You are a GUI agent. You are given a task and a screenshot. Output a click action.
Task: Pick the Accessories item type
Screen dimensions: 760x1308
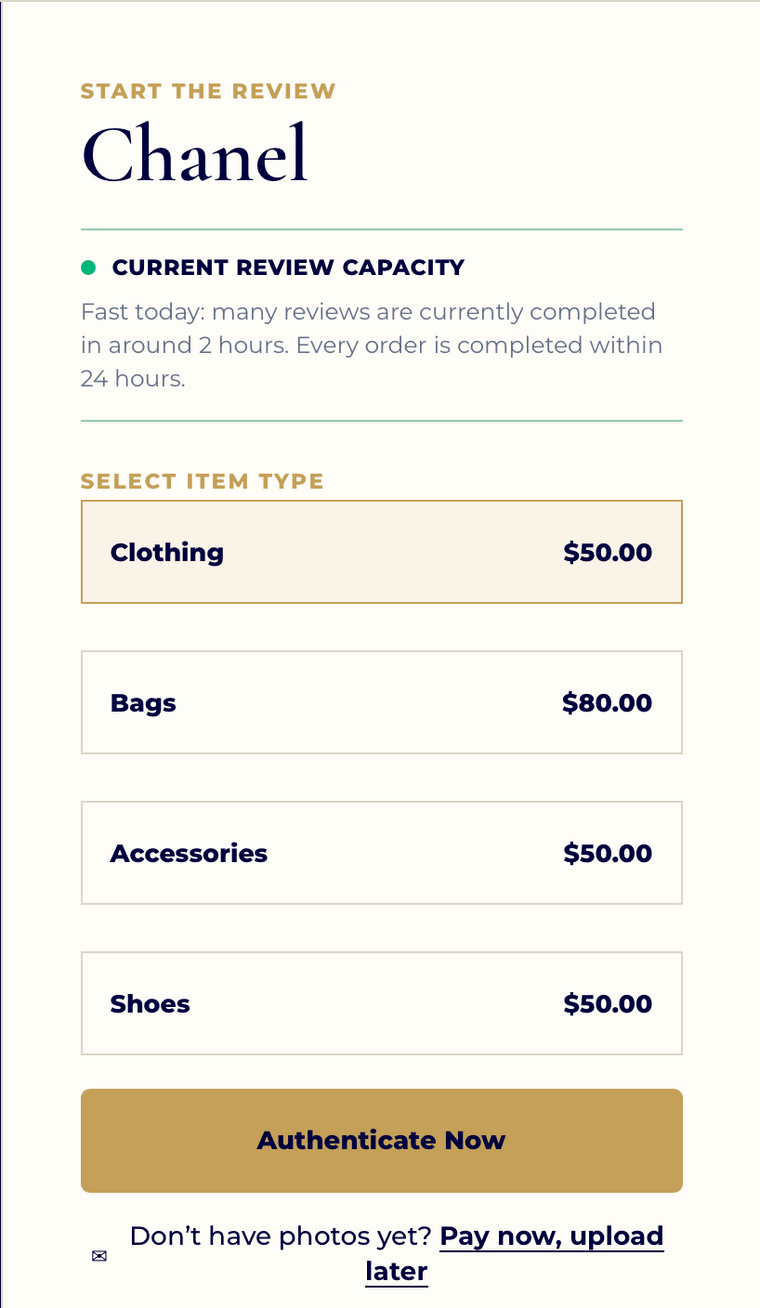(382, 853)
